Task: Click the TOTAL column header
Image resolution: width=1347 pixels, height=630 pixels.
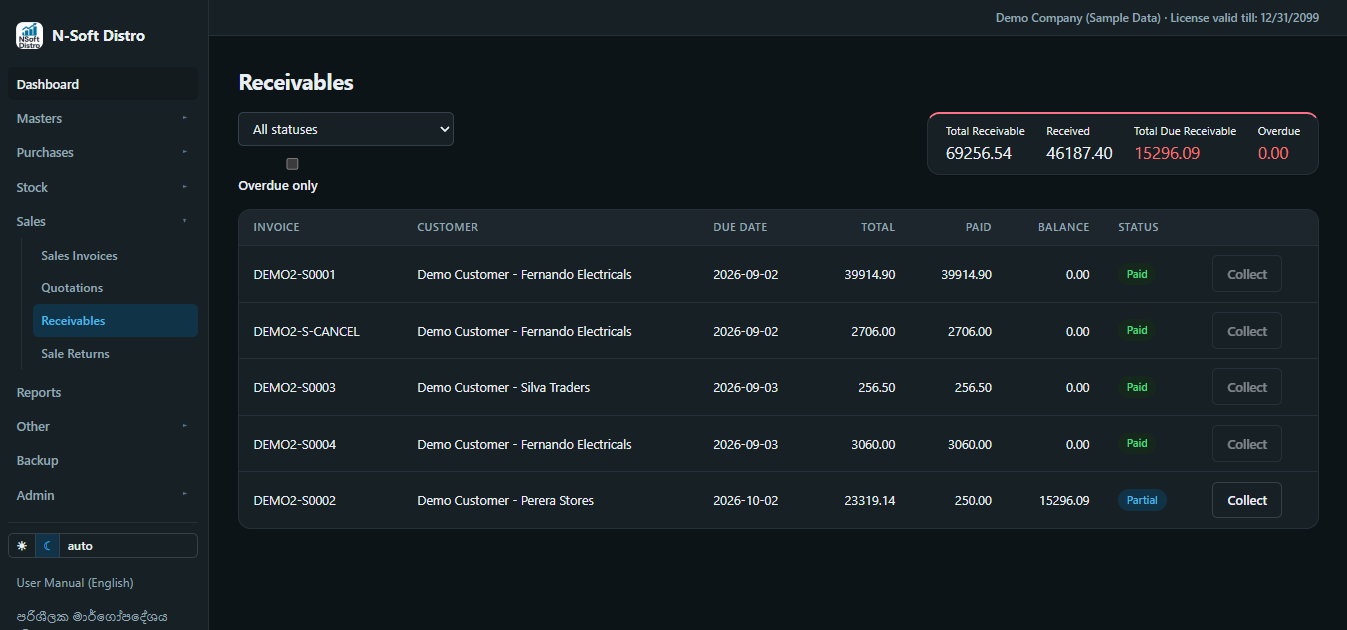Action: [x=878, y=227]
